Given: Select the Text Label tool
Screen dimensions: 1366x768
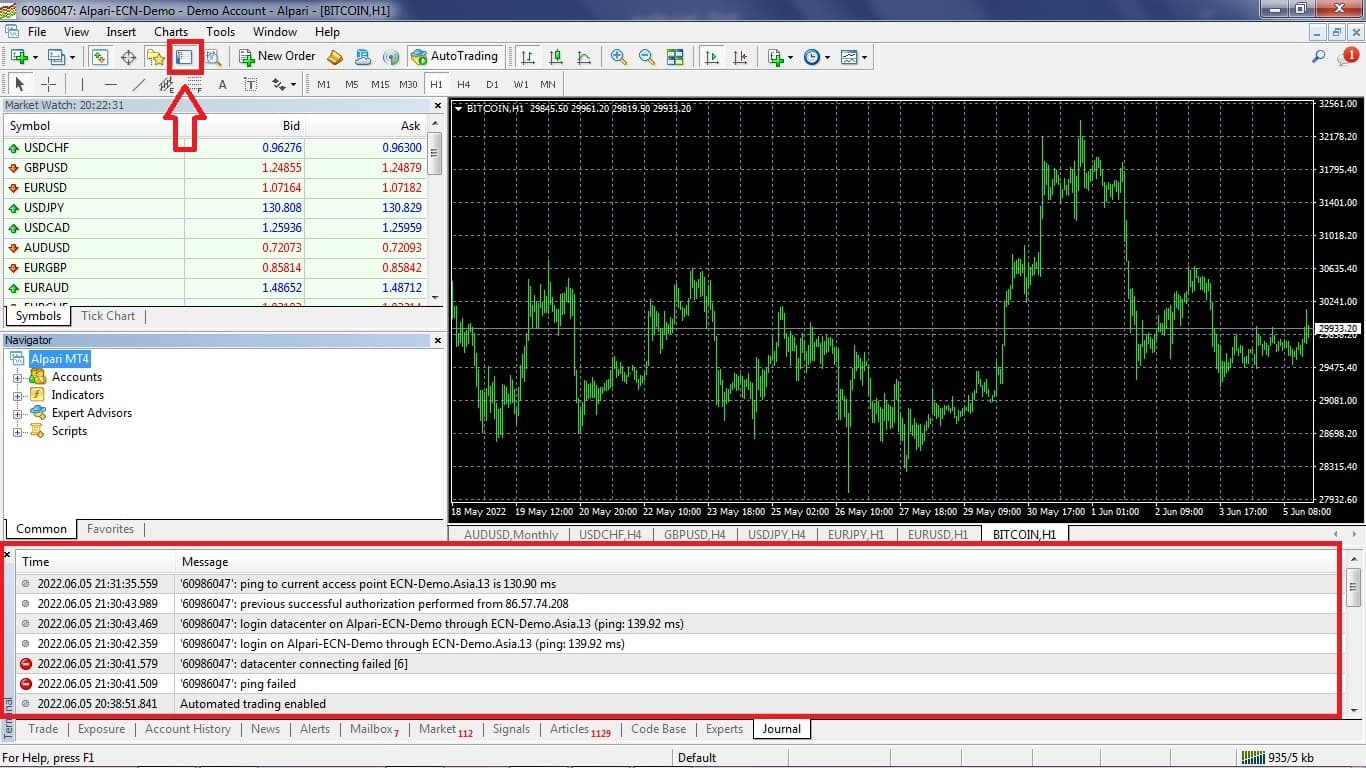Looking at the screenshot, I should click(x=250, y=84).
